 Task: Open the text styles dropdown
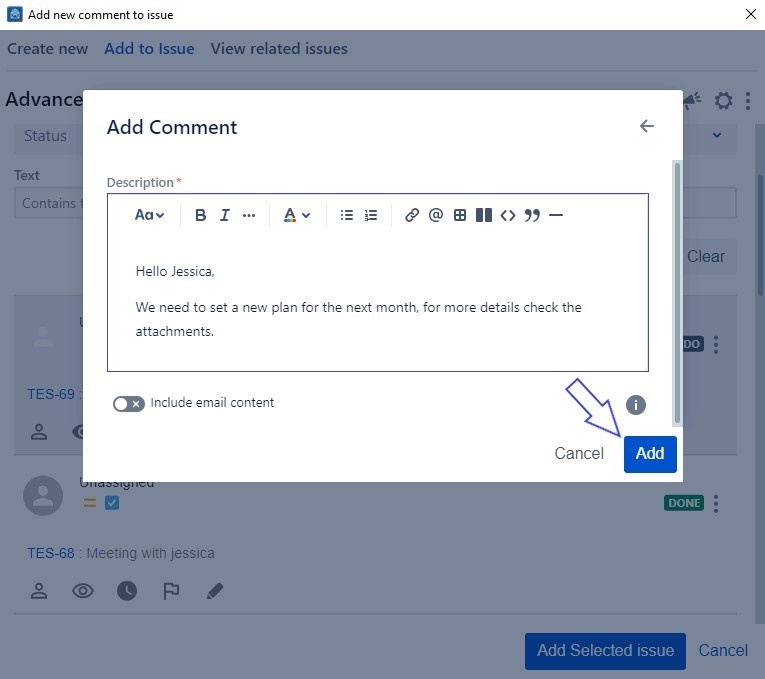coord(150,215)
